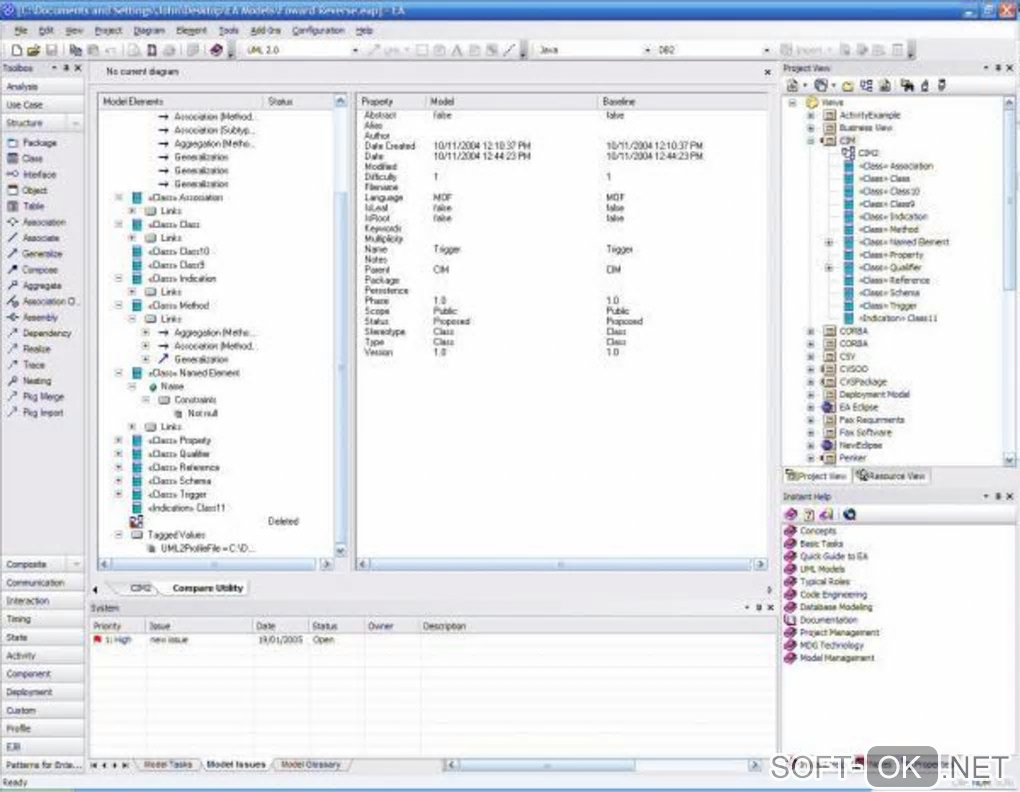The image size is (1020, 792).
Task: Expand the Class Property node in Model Elements
Action: [119, 440]
